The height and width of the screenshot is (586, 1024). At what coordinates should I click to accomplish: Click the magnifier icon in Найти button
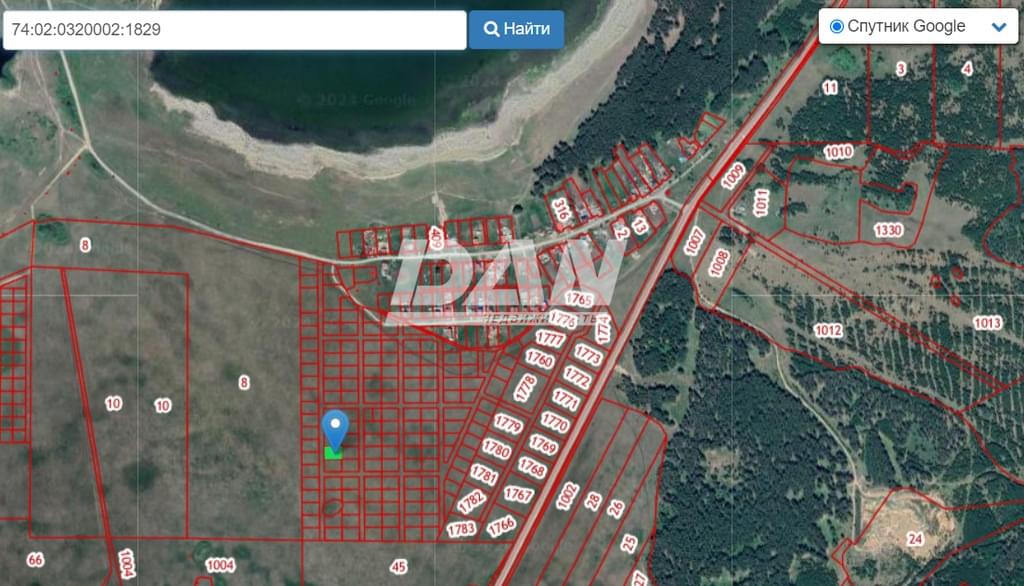click(x=491, y=29)
